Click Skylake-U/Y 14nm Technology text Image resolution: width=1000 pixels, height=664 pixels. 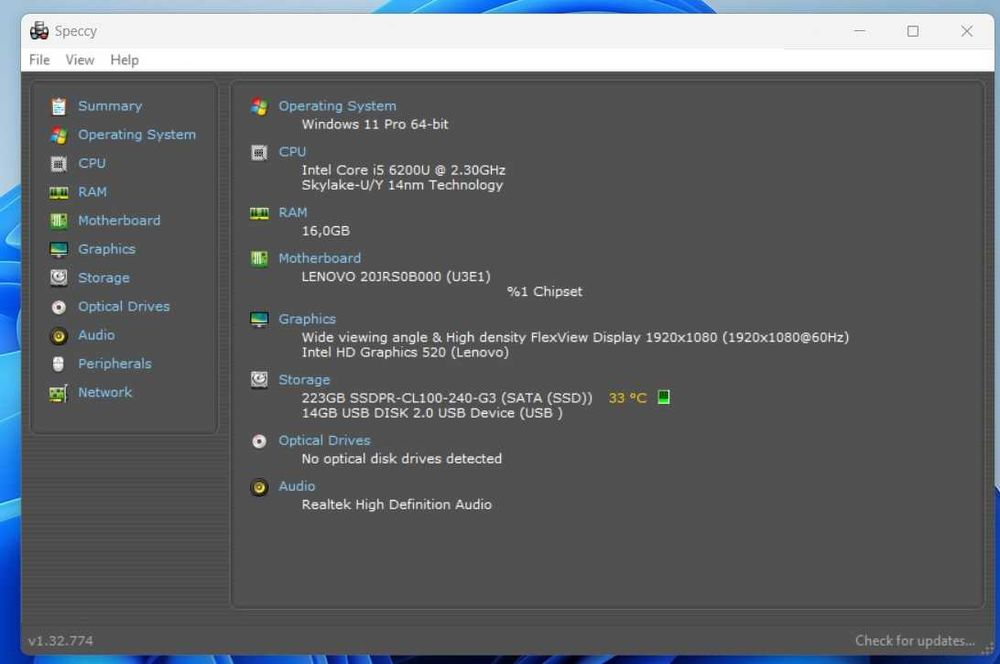pyautogui.click(x=402, y=185)
